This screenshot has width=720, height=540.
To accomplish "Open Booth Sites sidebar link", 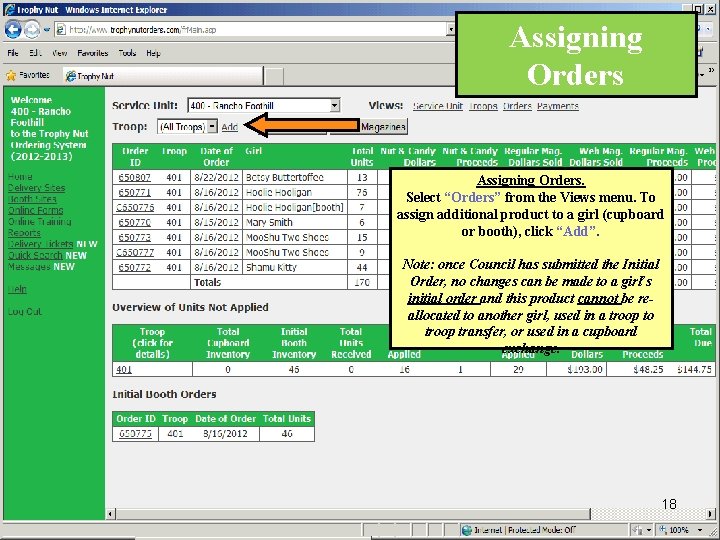I will pyautogui.click(x=32, y=199).
